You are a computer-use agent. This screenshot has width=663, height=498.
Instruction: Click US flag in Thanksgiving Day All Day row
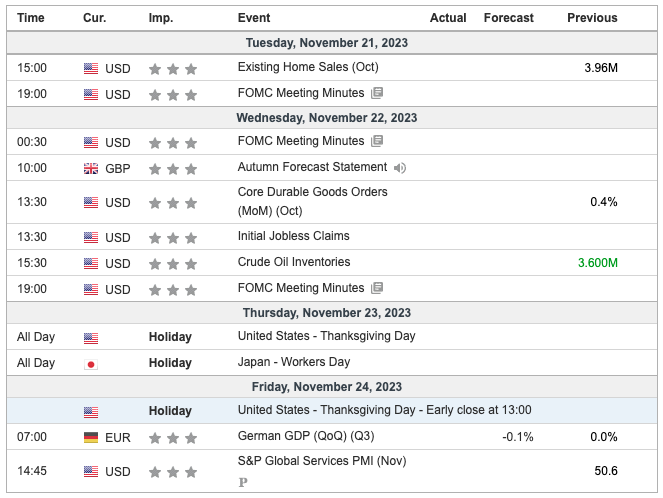pos(91,338)
